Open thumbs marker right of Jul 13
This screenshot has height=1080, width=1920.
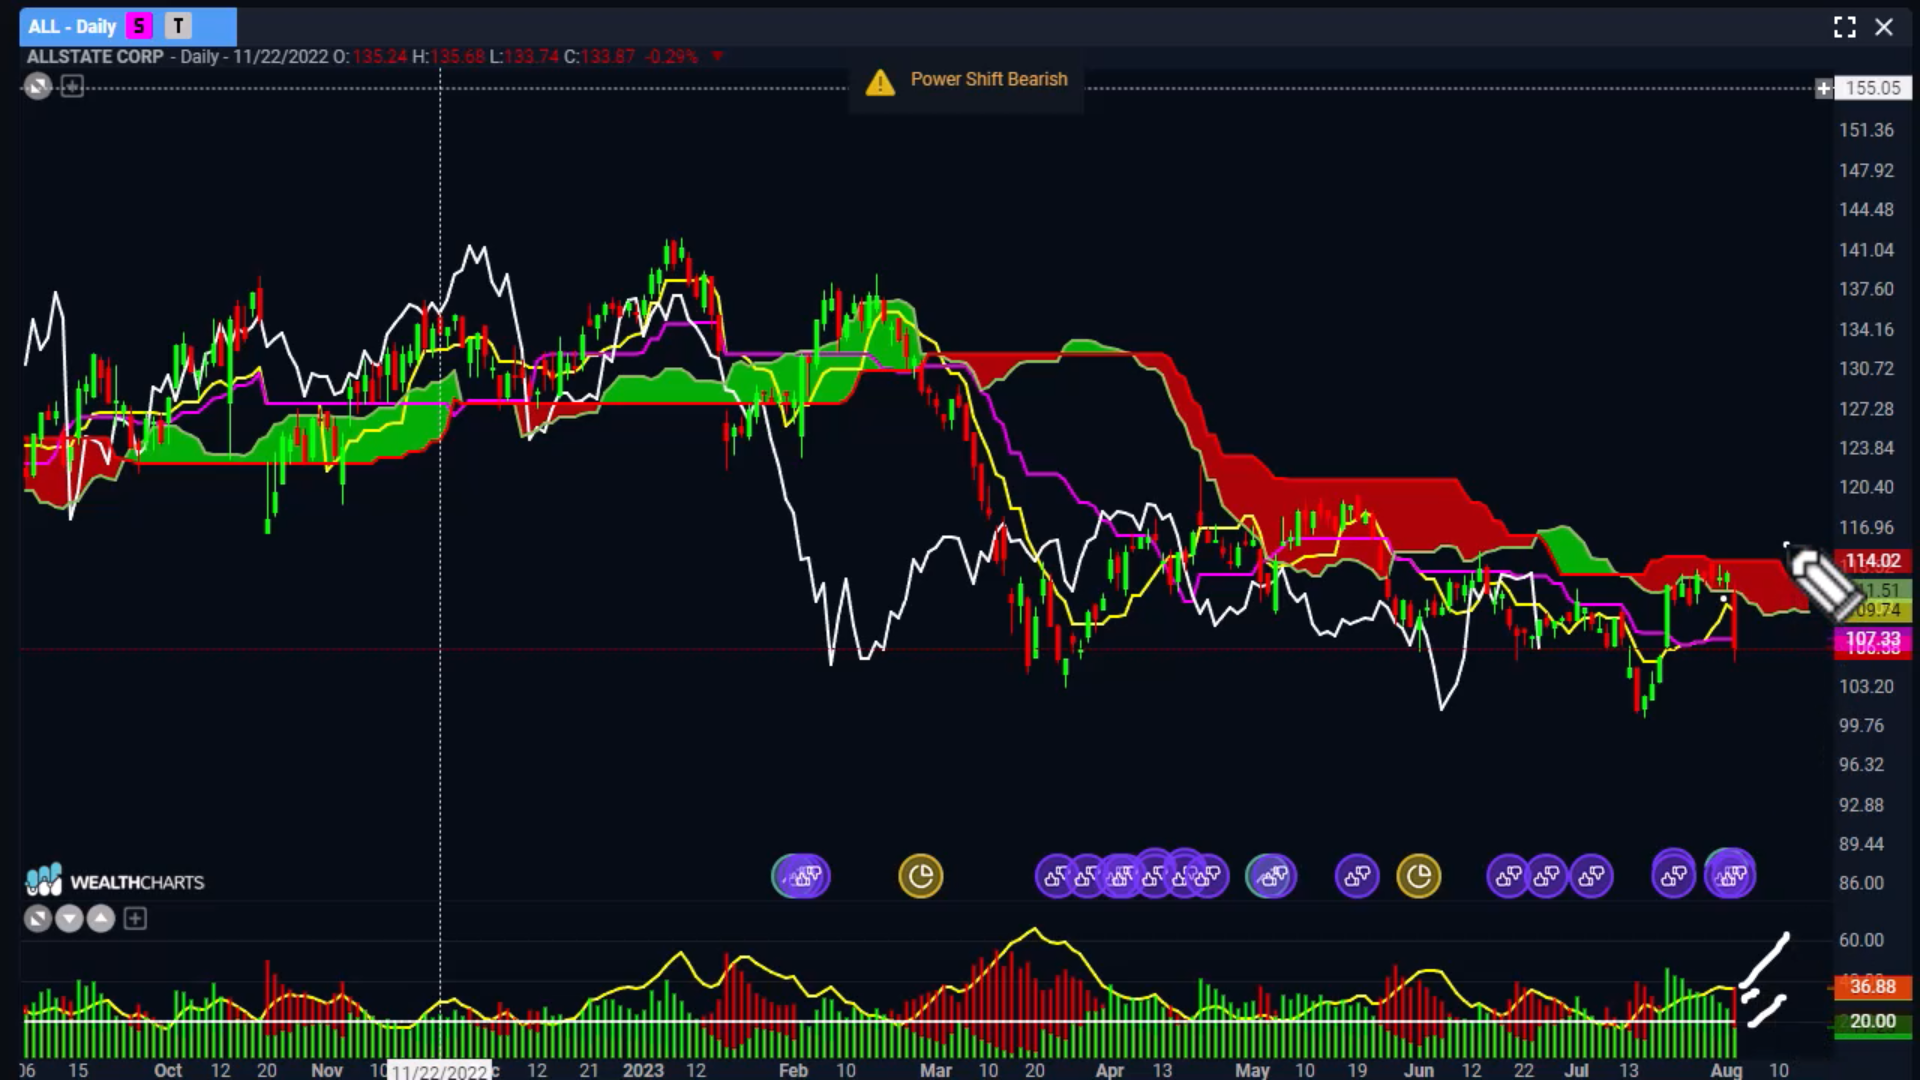click(1674, 876)
